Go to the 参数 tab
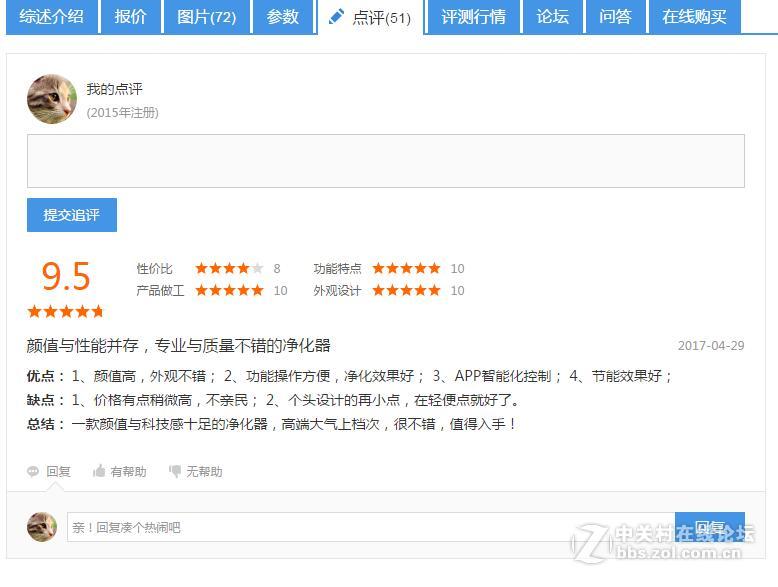Image resolution: width=778 pixels, height=587 pixels. coord(283,17)
